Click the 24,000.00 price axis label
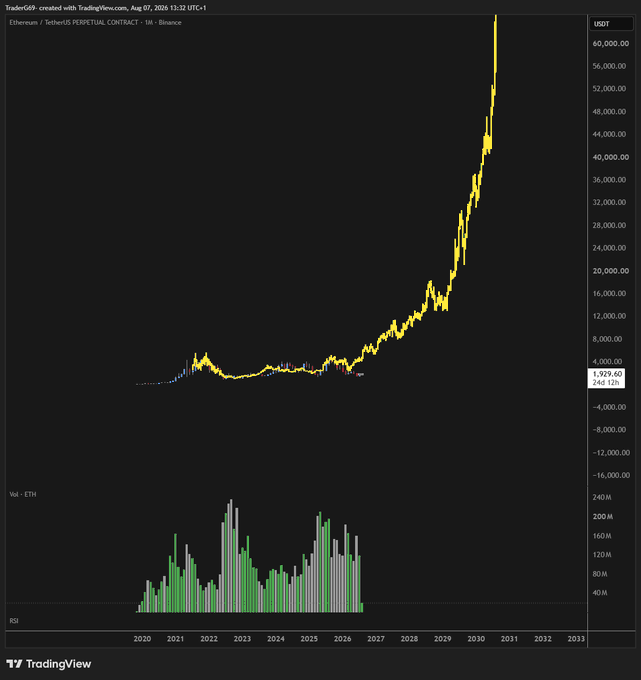641x680 pixels. [609, 248]
